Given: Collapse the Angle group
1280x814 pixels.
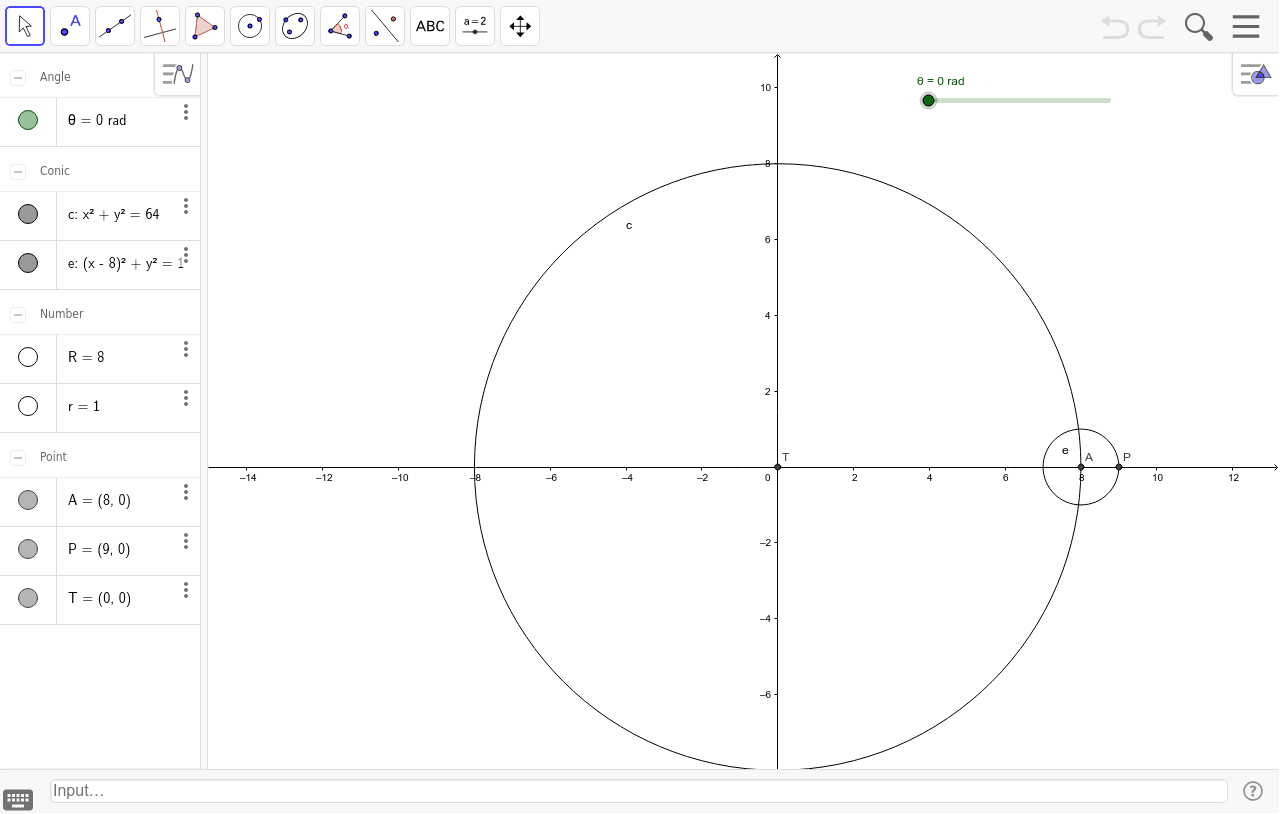Looking at the screenshot, I should 18,77.
